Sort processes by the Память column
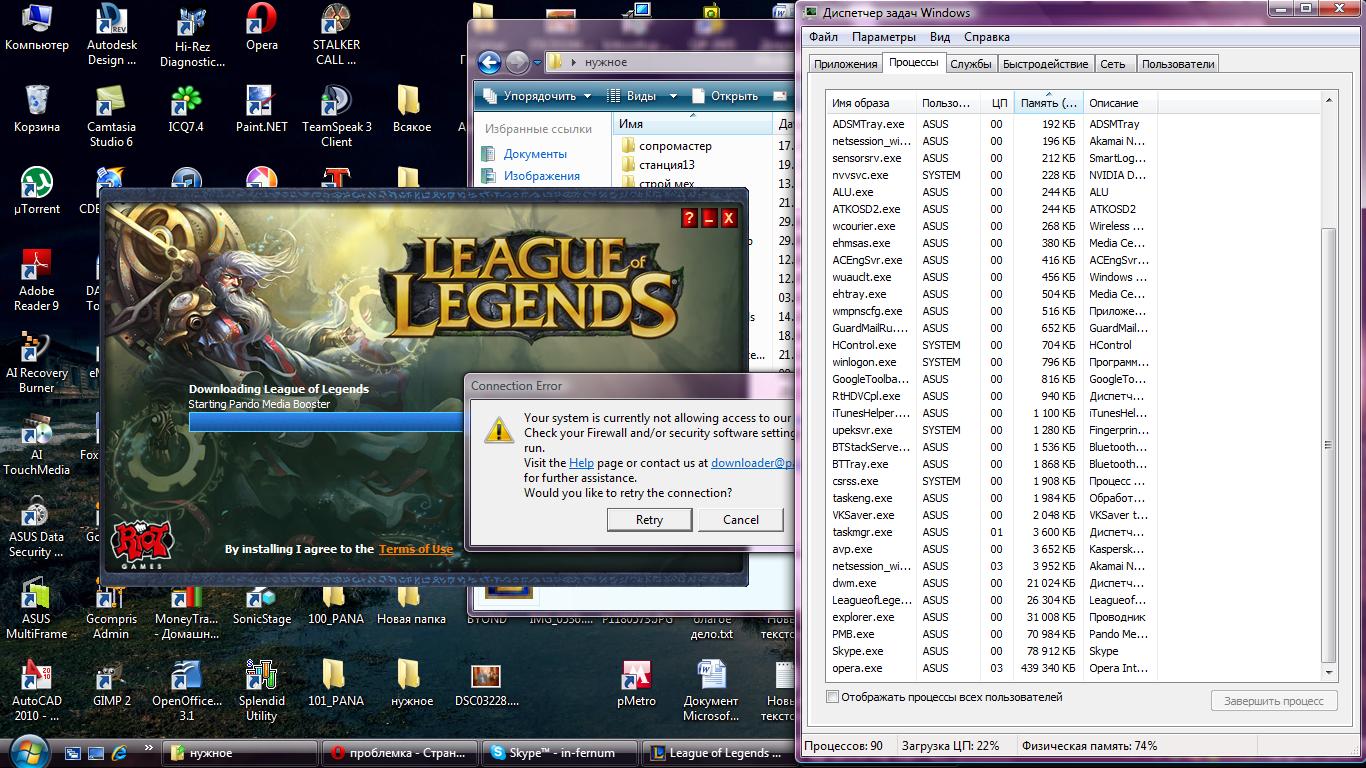1366x768 pixels. click(1048, 103)
